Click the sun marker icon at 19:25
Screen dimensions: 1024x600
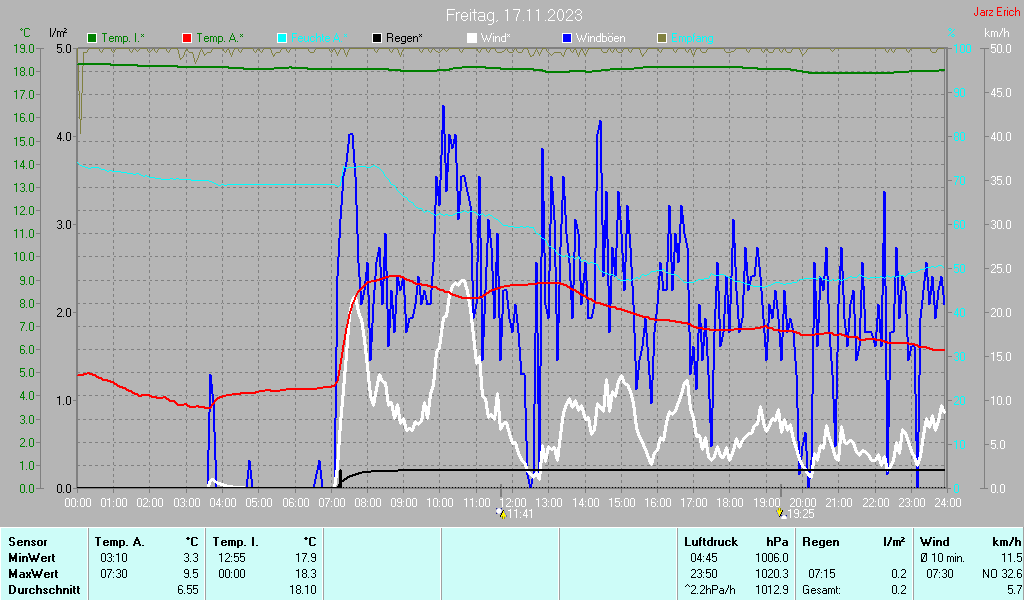coord(782,513)
